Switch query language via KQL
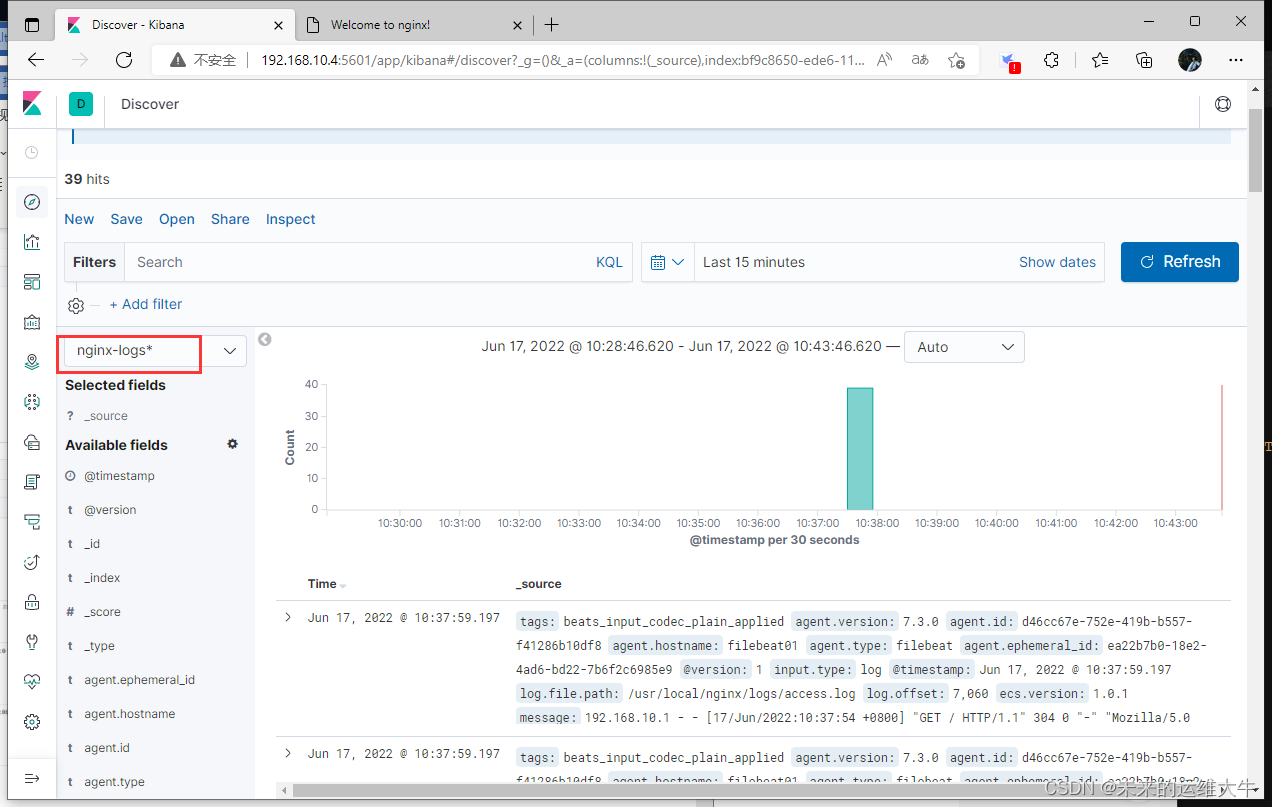Viewport: 1272px width, 807px height. tap(609, 262)
